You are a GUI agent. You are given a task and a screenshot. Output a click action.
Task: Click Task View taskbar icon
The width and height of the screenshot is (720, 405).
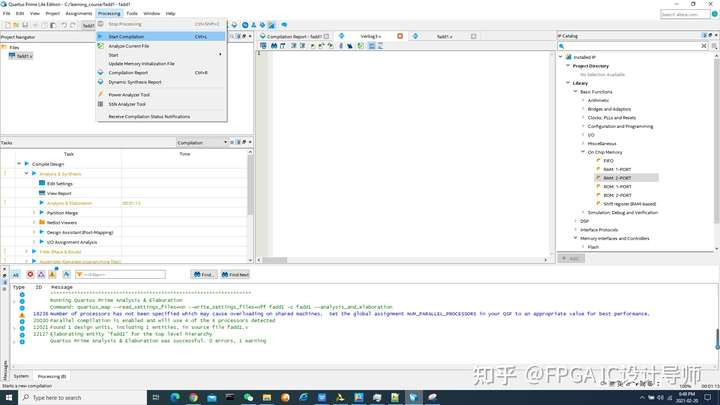(x=156, y=398)
